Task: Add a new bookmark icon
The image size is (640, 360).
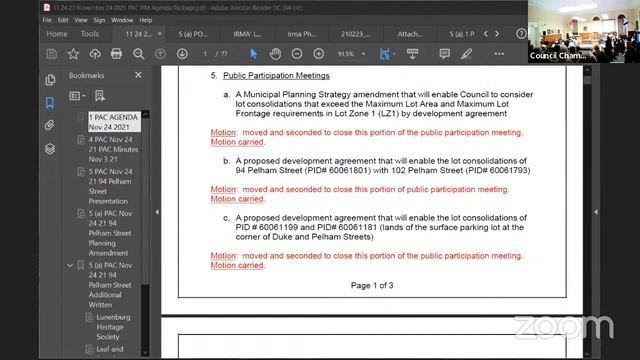Action: [x=100, y=96]
